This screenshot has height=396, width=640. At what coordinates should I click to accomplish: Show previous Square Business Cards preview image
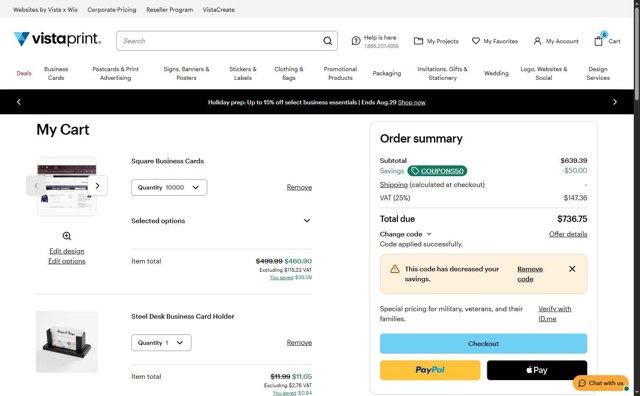[x=36, y=186]
